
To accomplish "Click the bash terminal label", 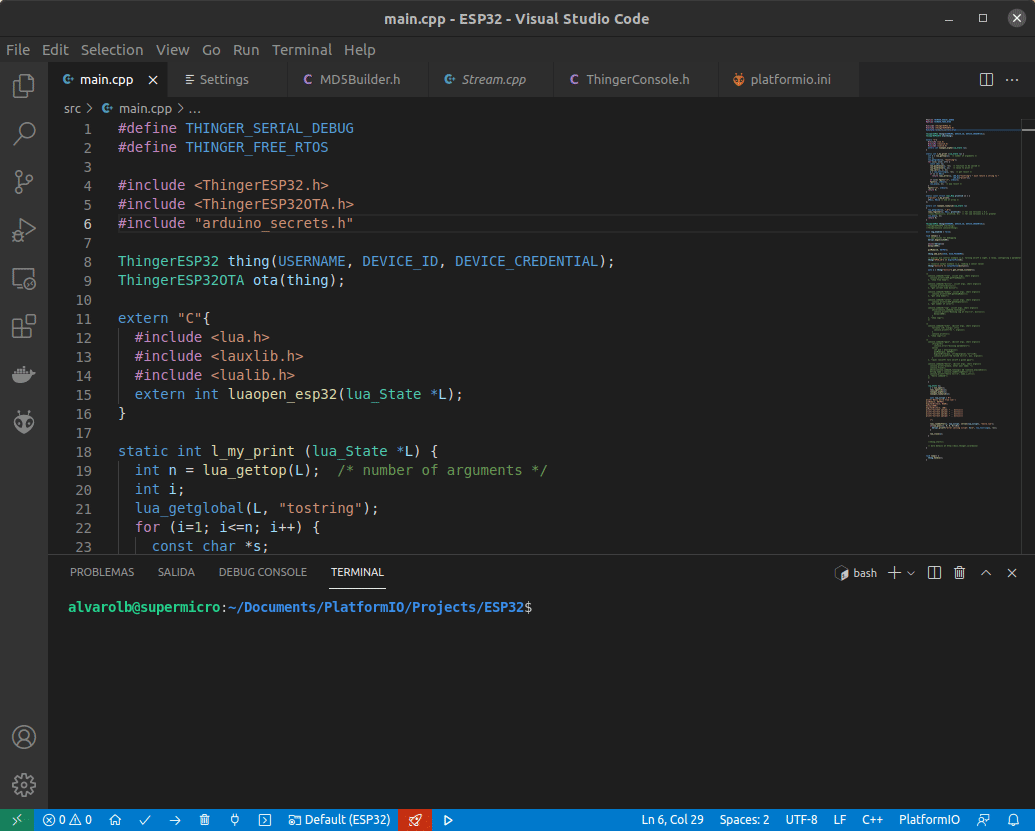I will [856, 573].
